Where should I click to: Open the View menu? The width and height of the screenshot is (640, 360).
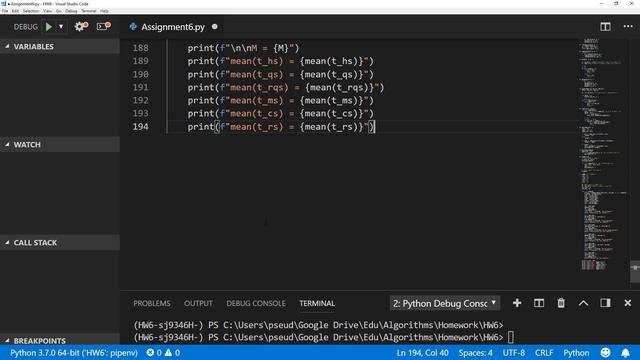click(47, 11)
